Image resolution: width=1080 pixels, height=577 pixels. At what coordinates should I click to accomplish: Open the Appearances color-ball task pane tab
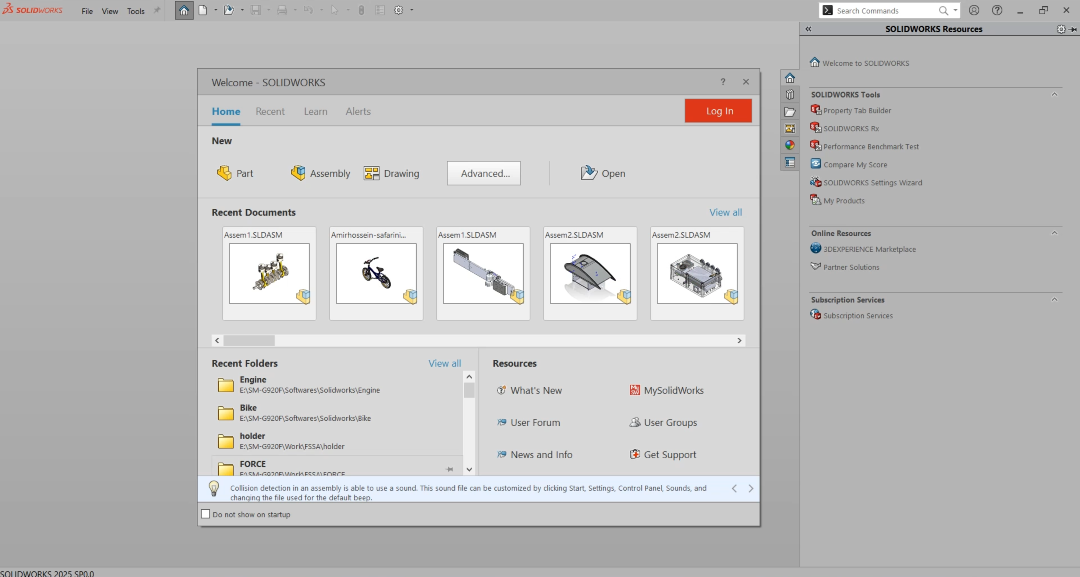pos(790,145)
